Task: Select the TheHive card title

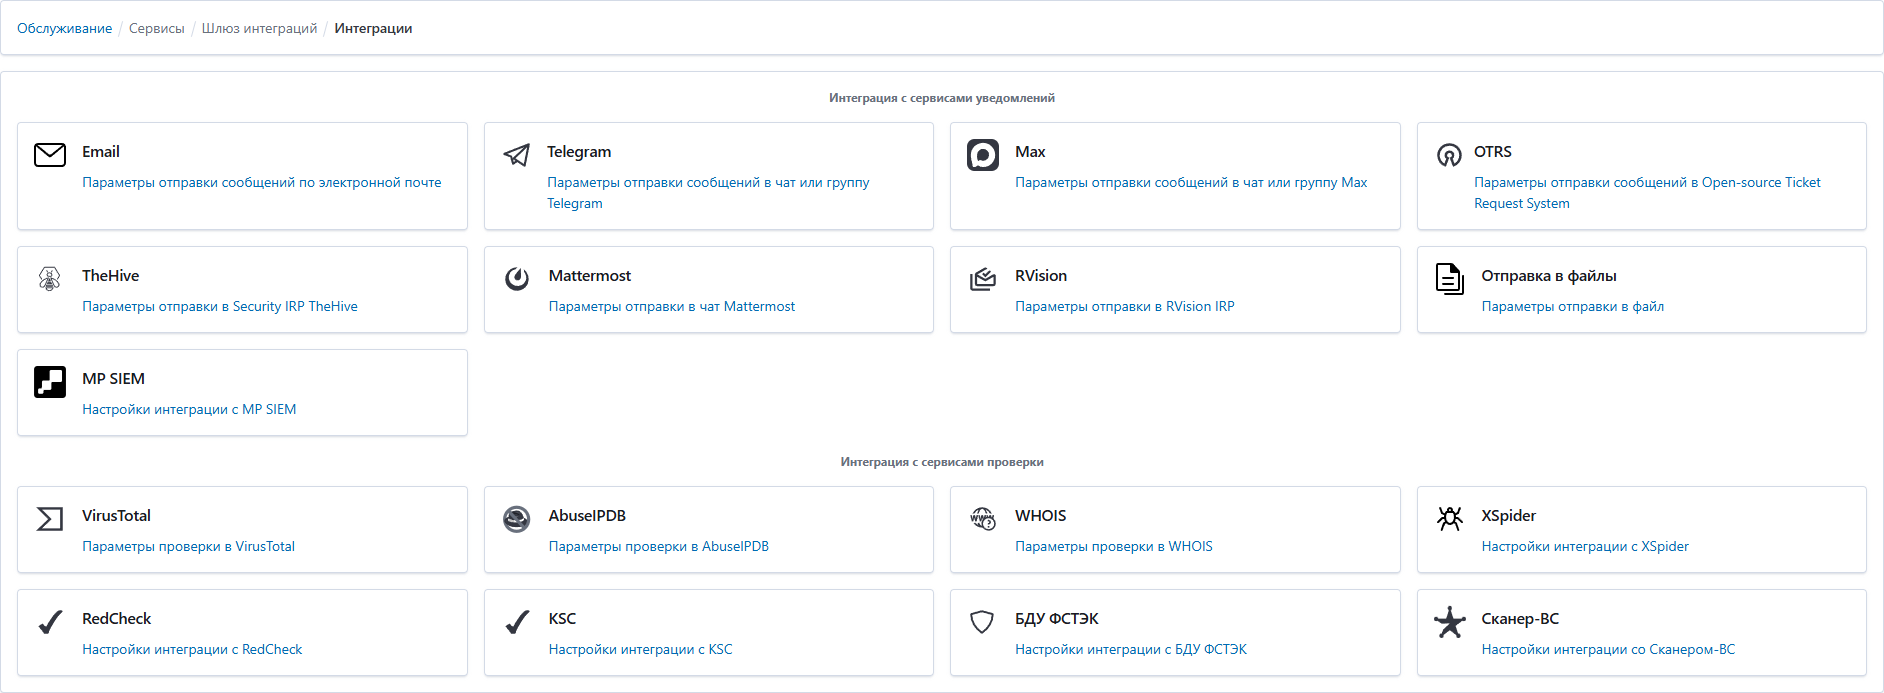Action: click(x=111, y=275)
